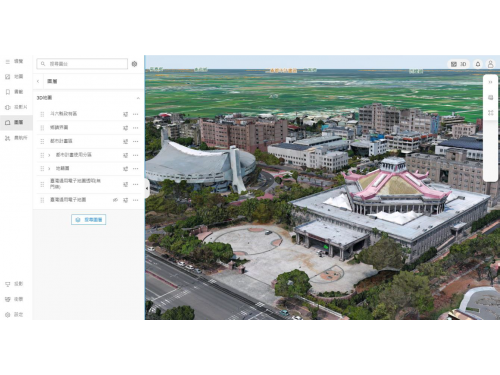Screen dimensions: 500x375
Task: Click the notification bell icon
Action: tap(478, 64)
